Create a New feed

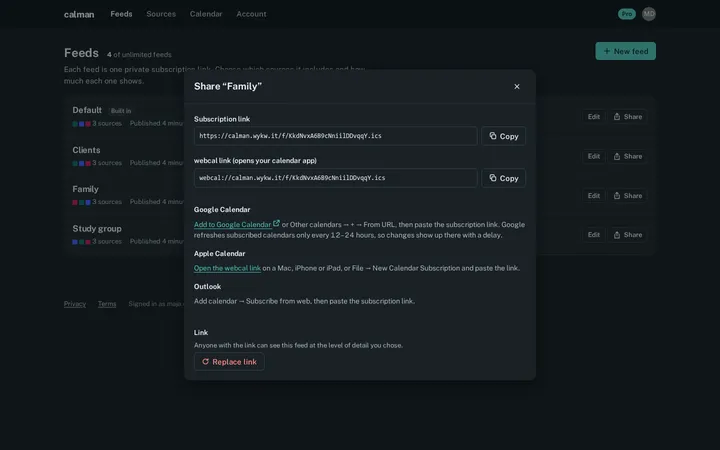pyautogui.click(x=625, y=51)
